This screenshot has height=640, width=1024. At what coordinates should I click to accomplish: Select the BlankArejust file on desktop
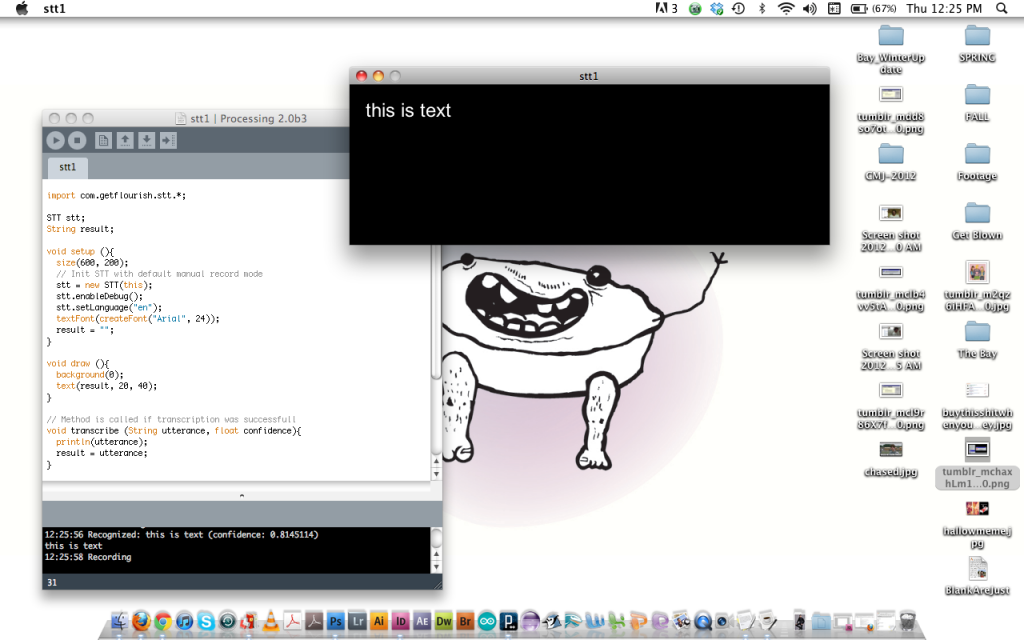point(977,577)
